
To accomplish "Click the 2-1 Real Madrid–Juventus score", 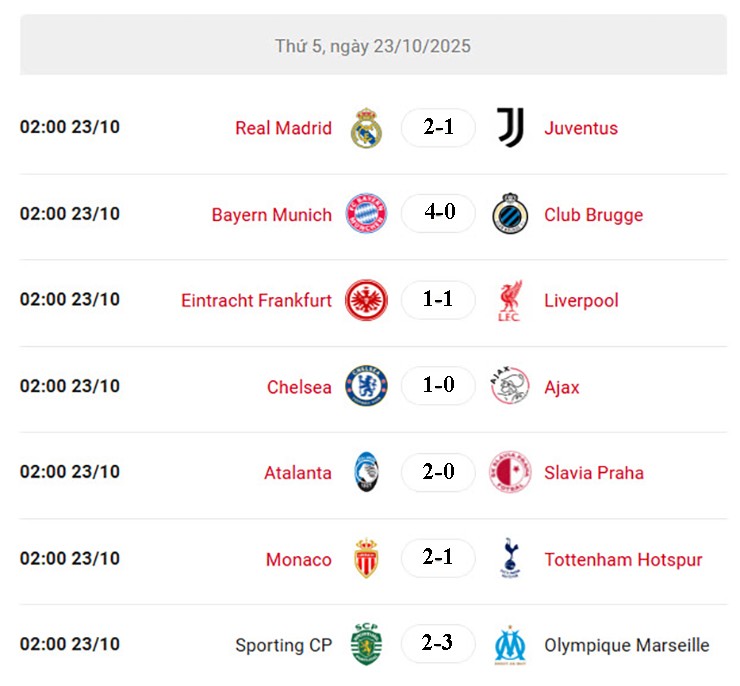I will pyautogui.click(x=438, y=128).
